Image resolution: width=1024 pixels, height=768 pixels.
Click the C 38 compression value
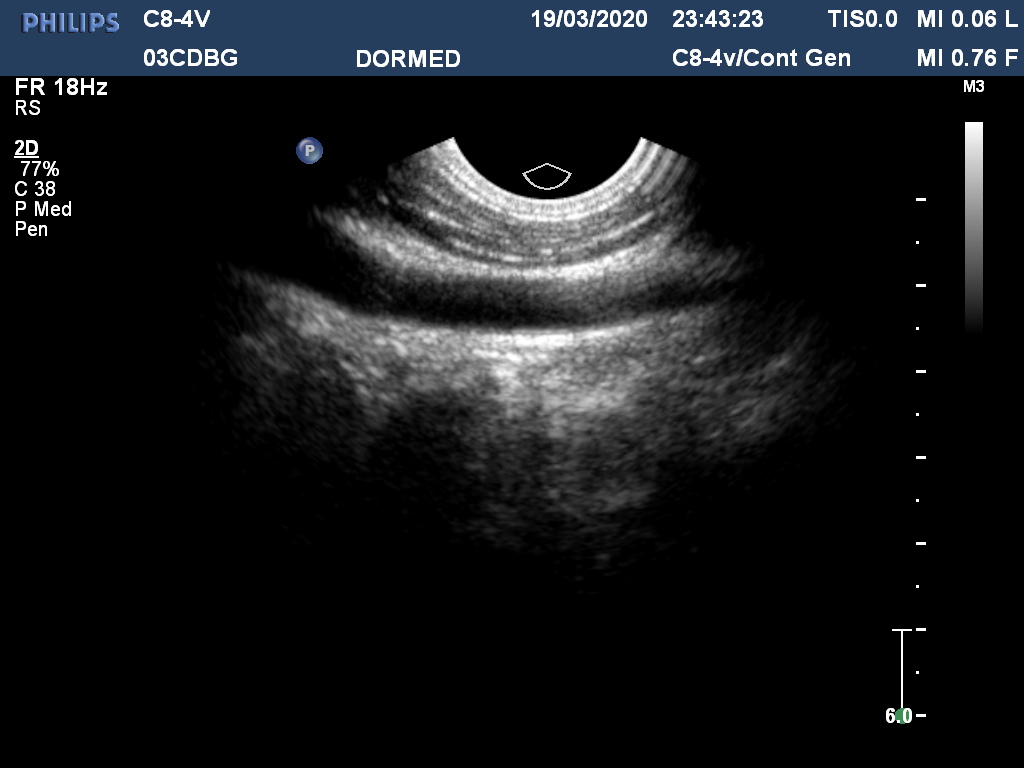[35, 189]
